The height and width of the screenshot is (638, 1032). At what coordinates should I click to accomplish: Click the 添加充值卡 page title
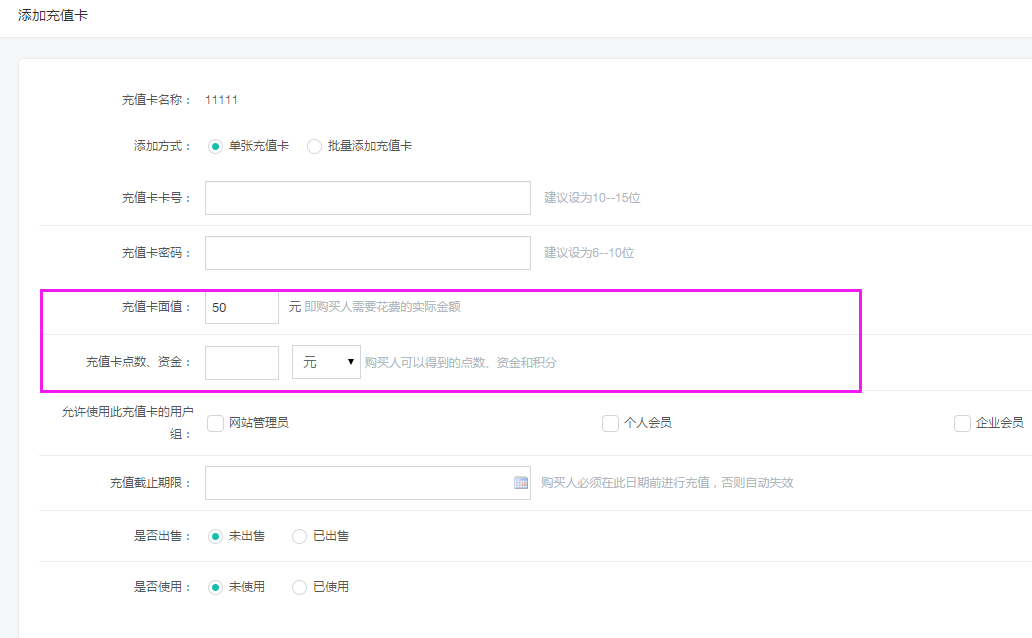(x=53, y=16)
